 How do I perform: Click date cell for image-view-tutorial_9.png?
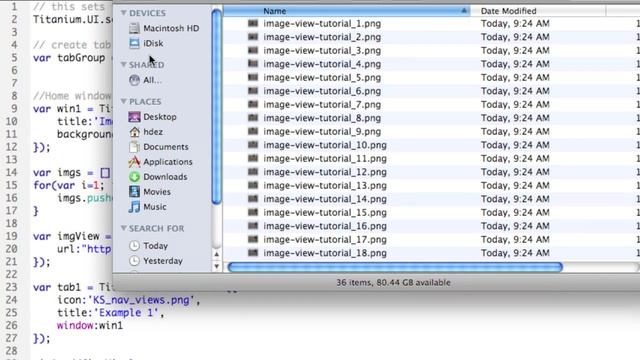515,131
